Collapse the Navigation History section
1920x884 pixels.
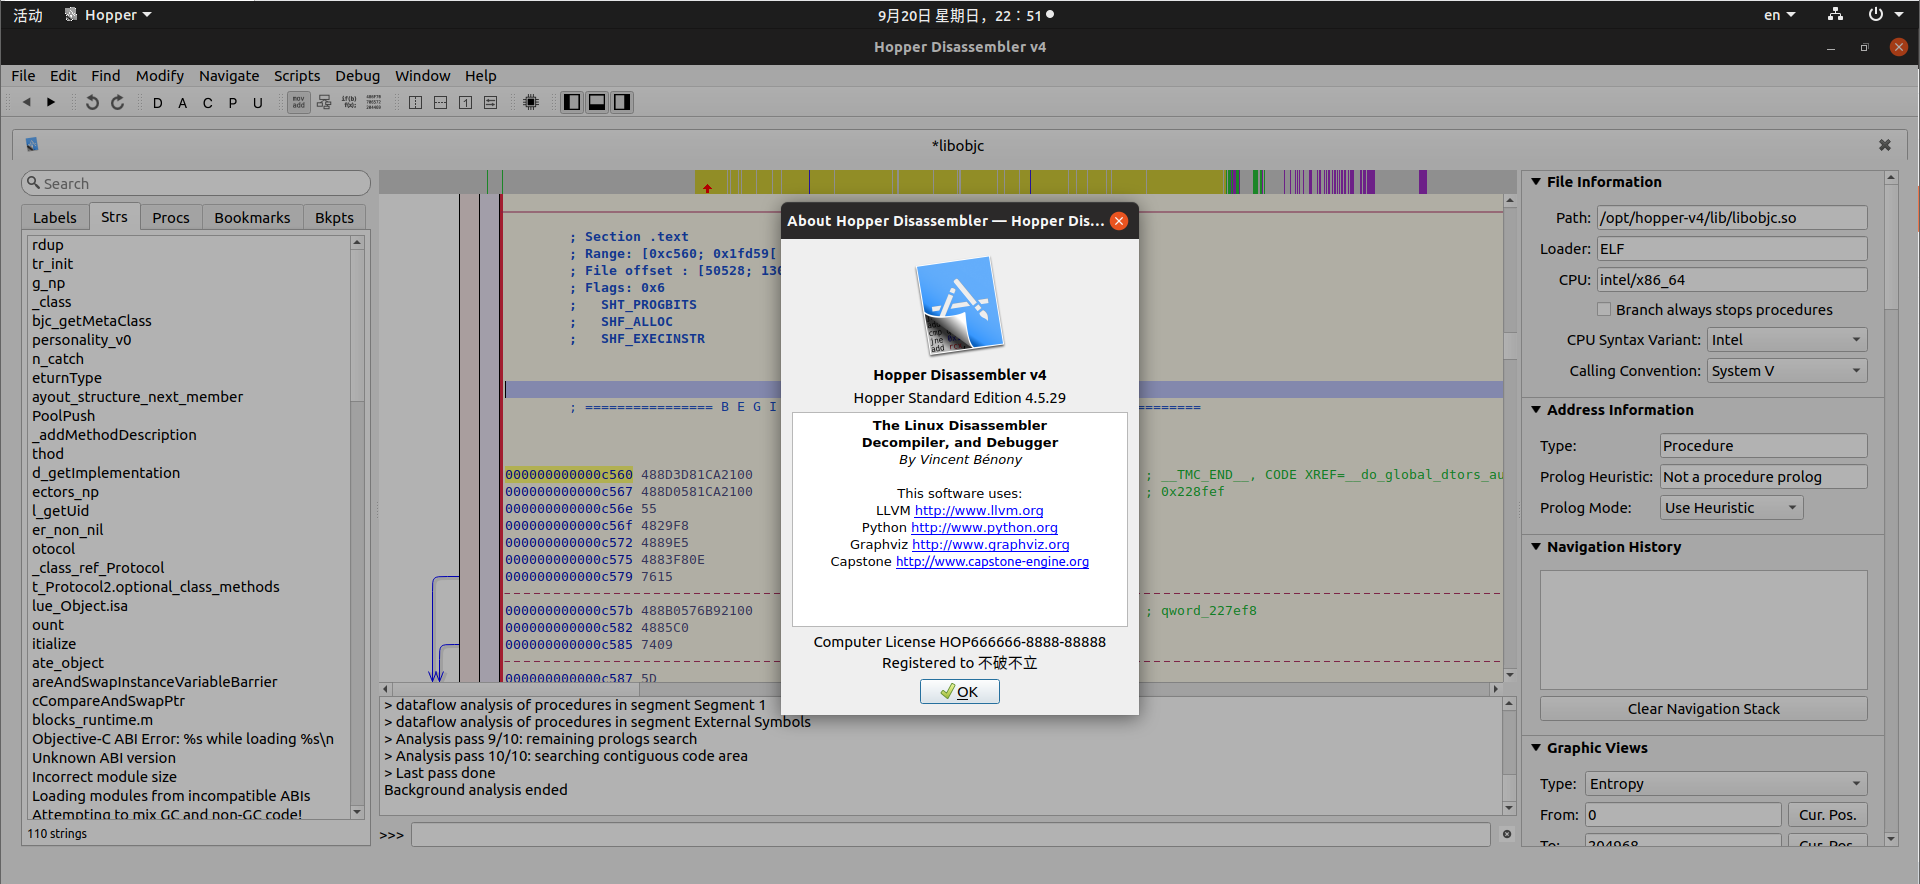pyautogui.click(x=1536, y=547)
